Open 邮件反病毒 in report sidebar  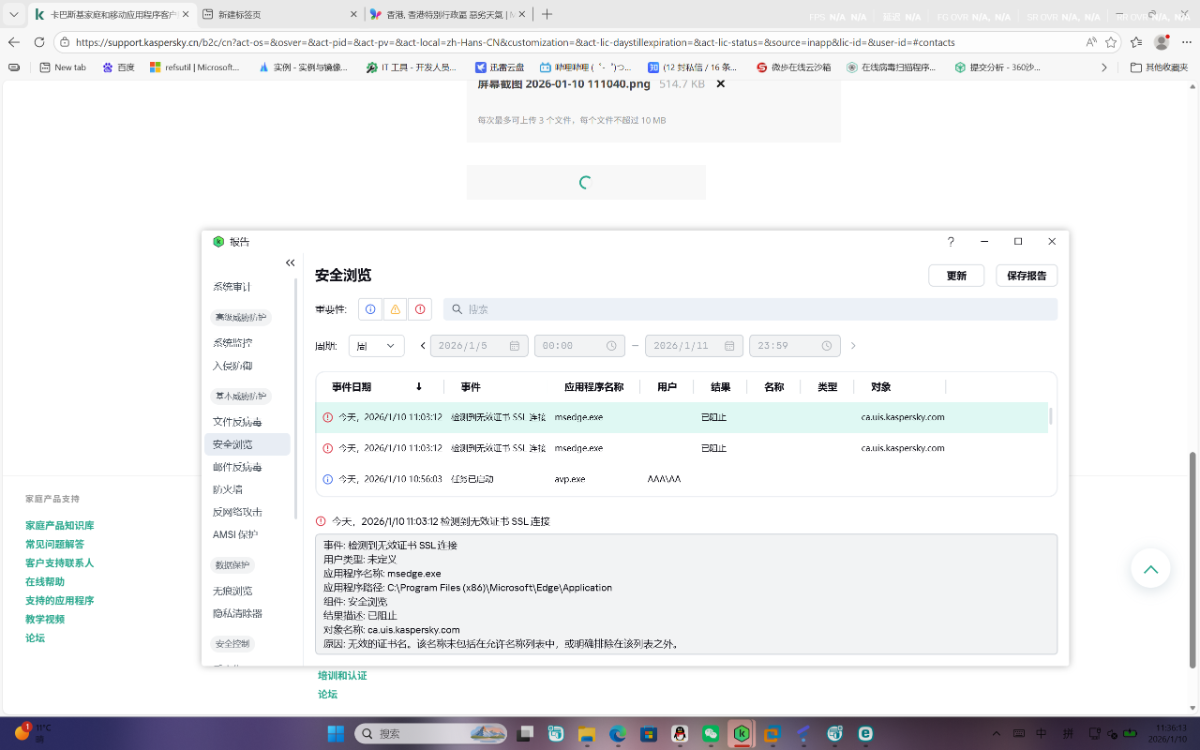[x=237, y=467]
